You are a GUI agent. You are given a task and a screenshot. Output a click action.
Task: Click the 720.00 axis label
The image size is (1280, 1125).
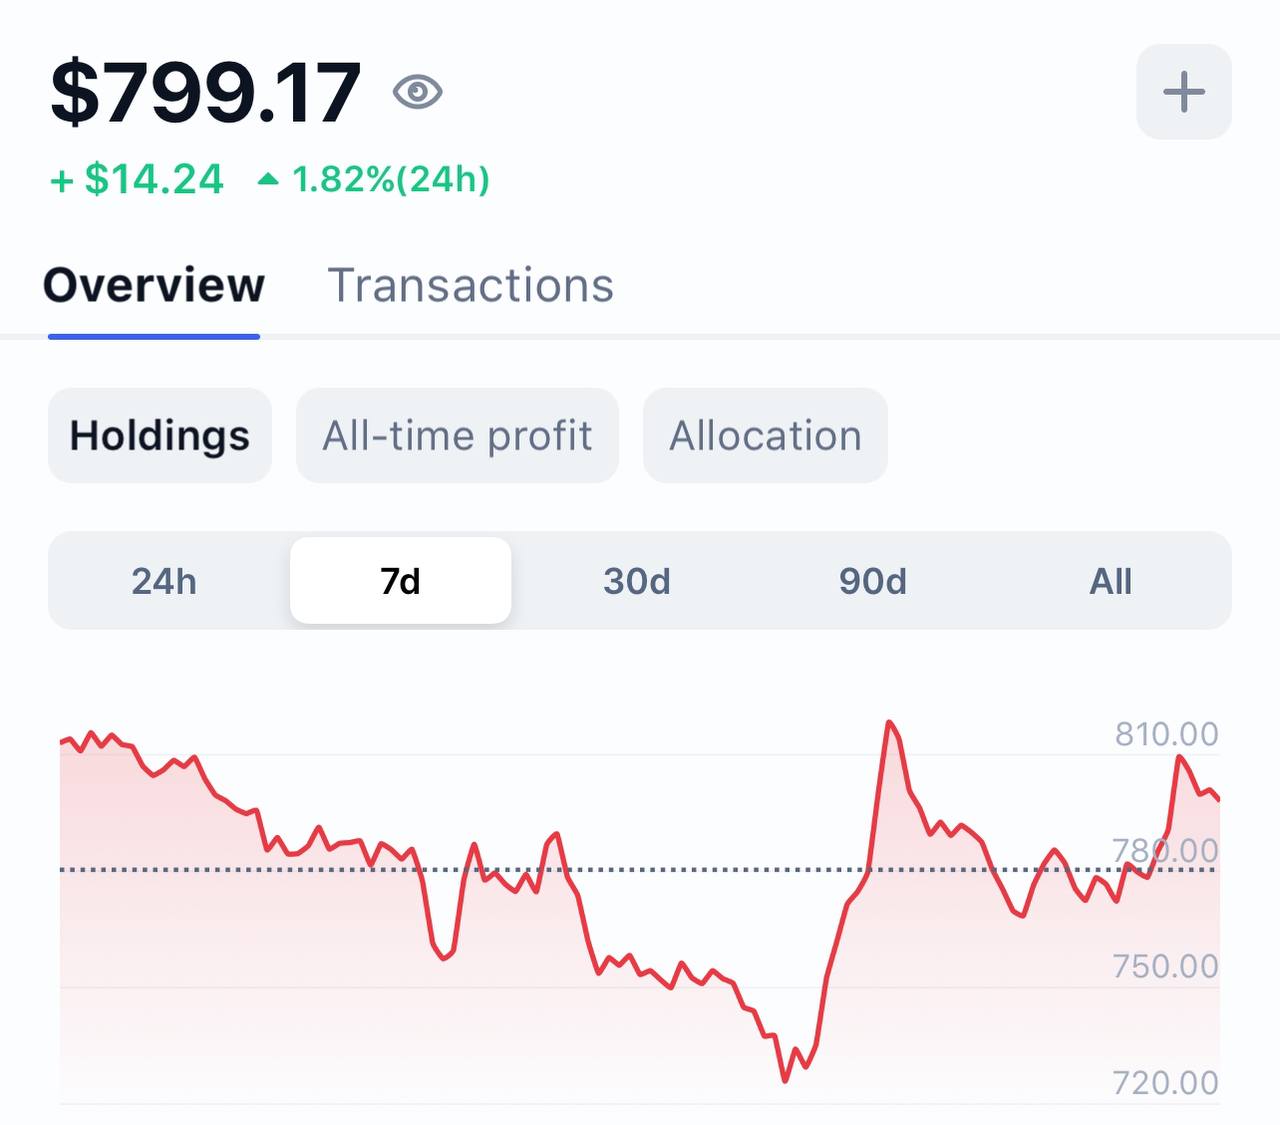[x=1165, y=1082]
